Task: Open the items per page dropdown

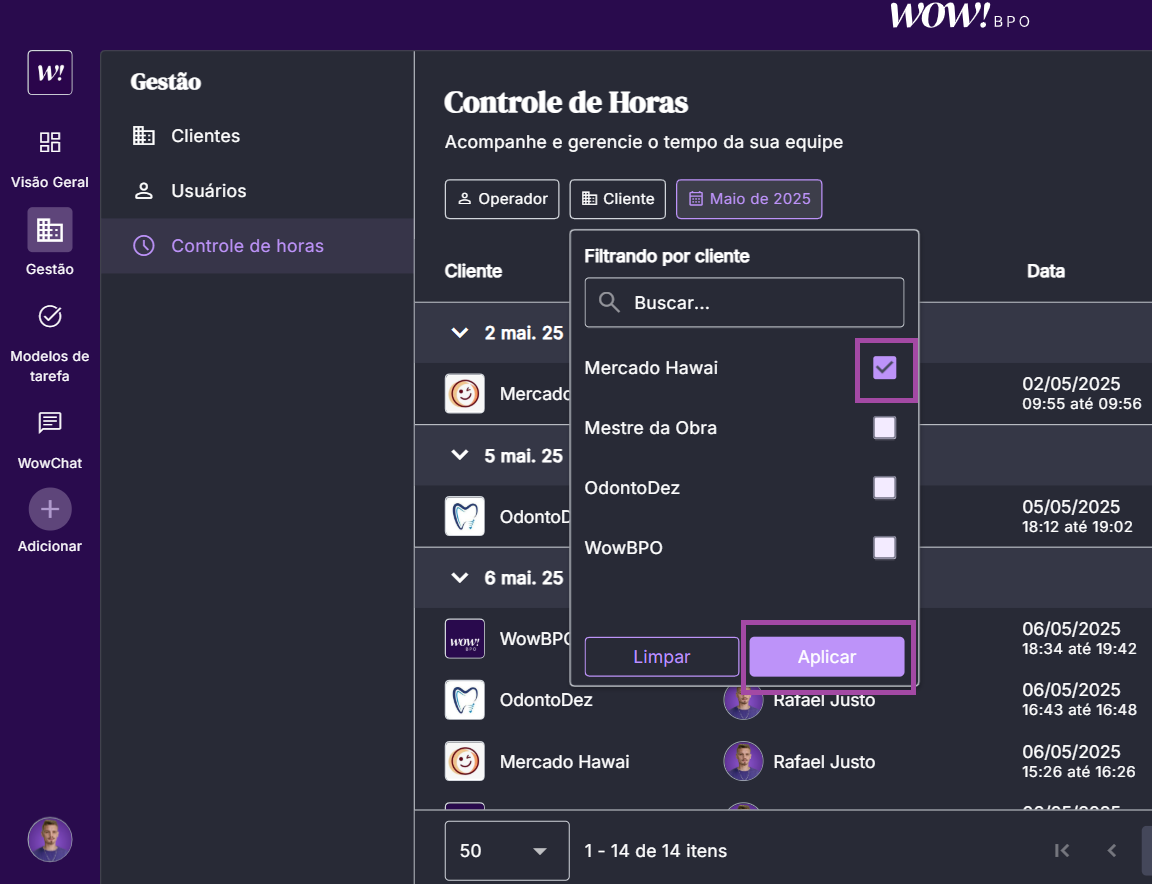Action: click(506, 851)
